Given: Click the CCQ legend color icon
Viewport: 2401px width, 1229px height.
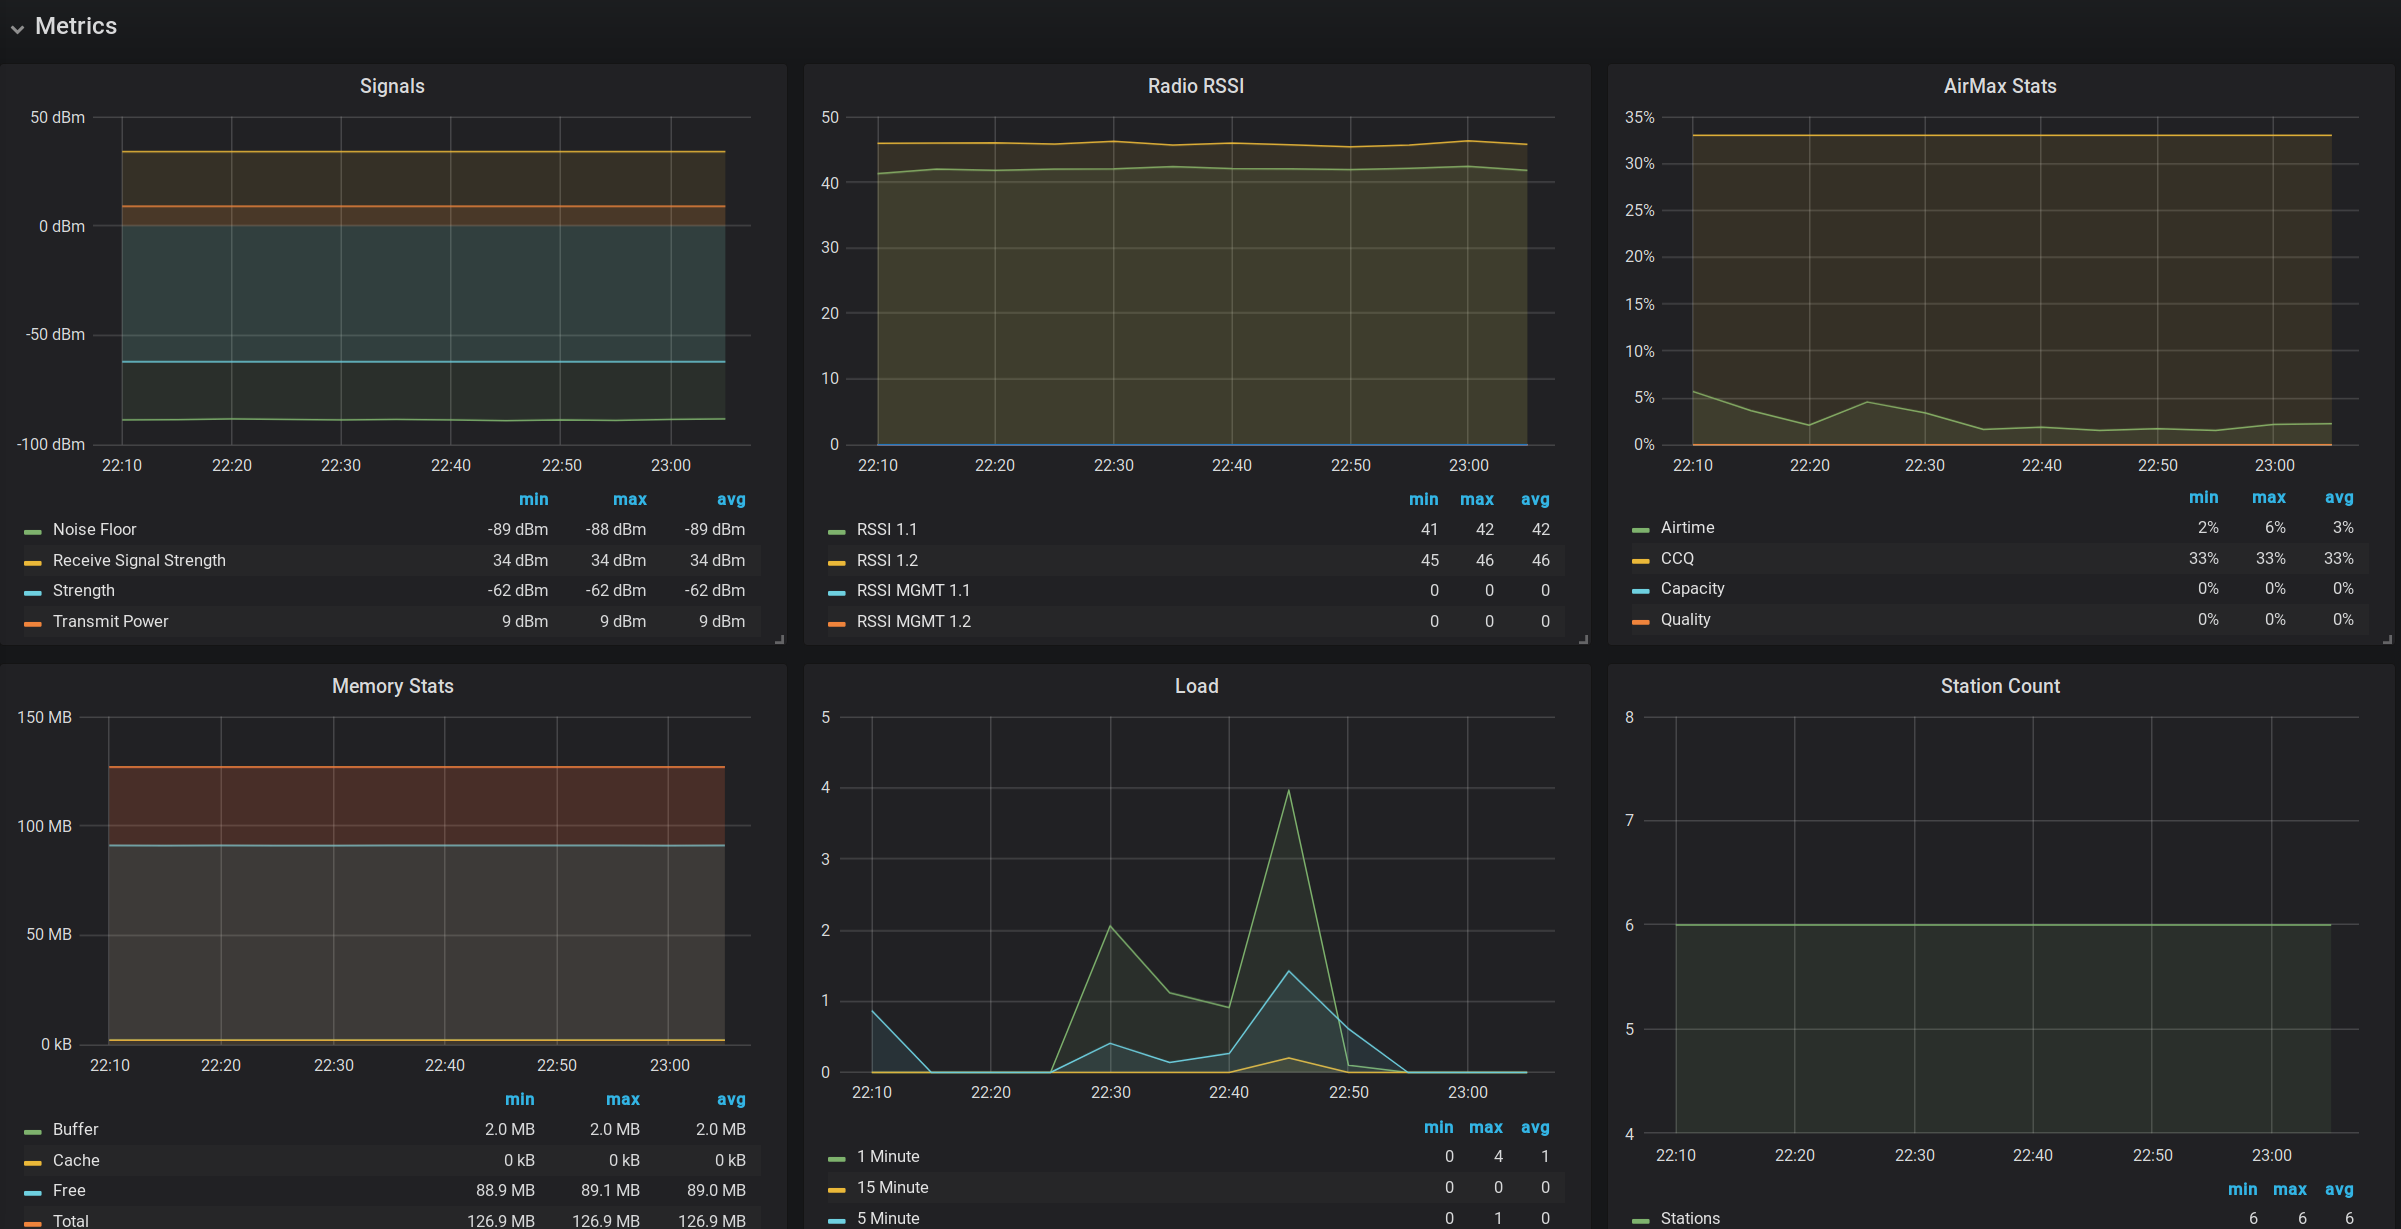Looking at the screenshot, I should coord(1641,560).
